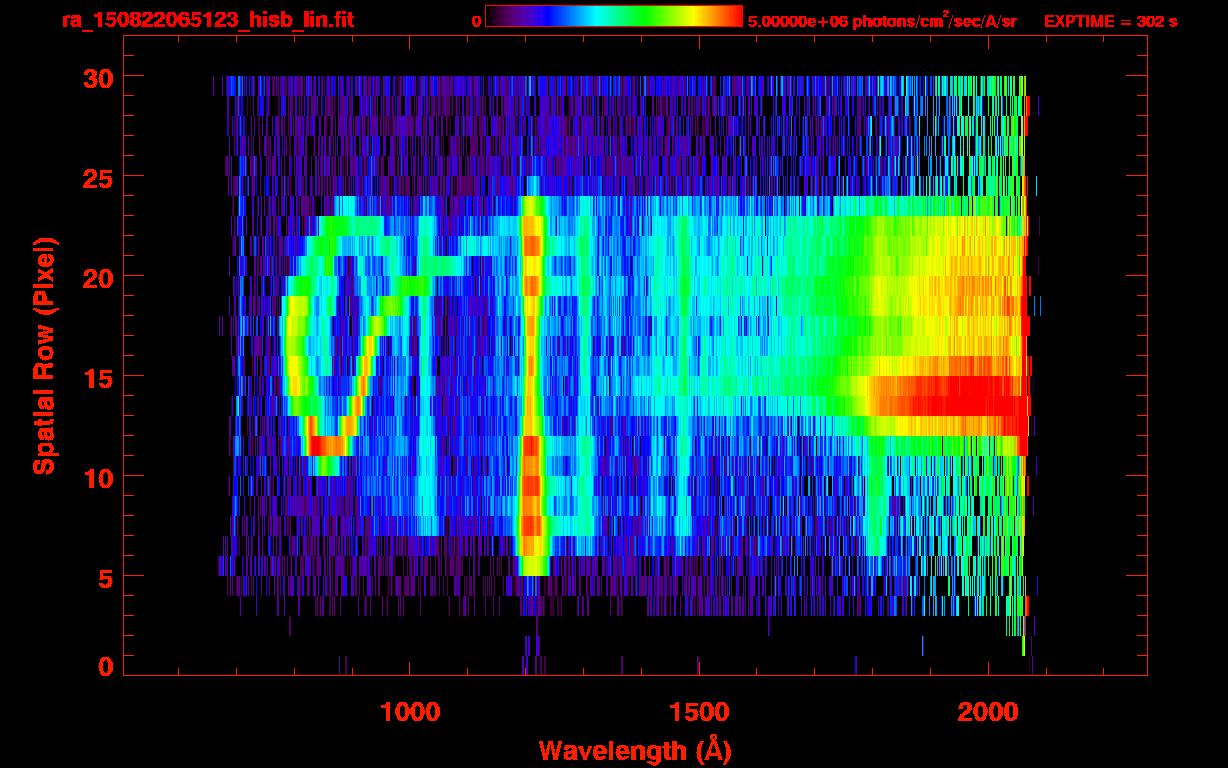Click the colorbar maximum value 5.00000e+06 photons/cm²/sec/Å/sr
Viewport: 1228px width, 768px height.
[882, 20]
